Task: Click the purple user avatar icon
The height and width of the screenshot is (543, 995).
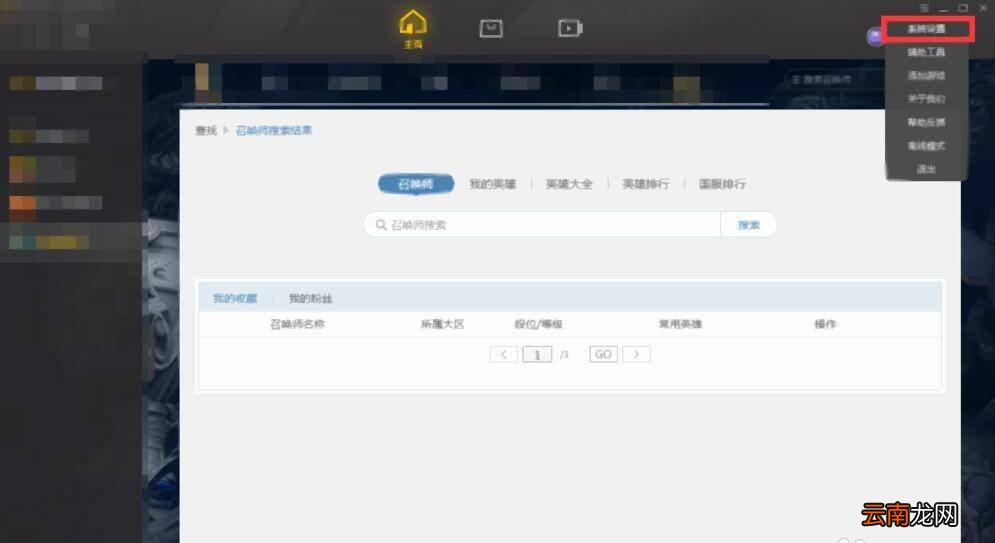Action: (876, 37)
